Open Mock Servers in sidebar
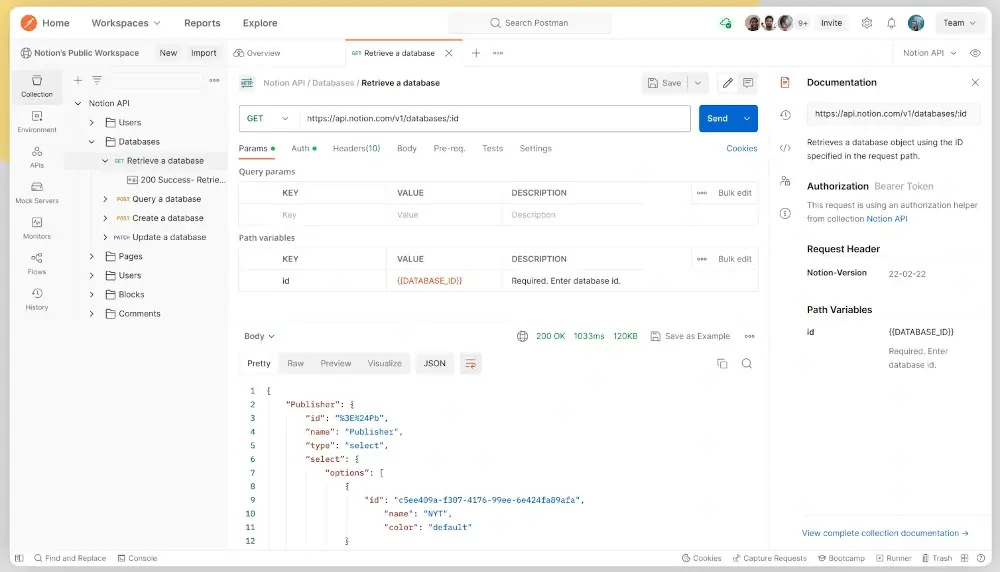Image resolution: width=1000 pixels, height=572 pixels. [x=37, y=193]
